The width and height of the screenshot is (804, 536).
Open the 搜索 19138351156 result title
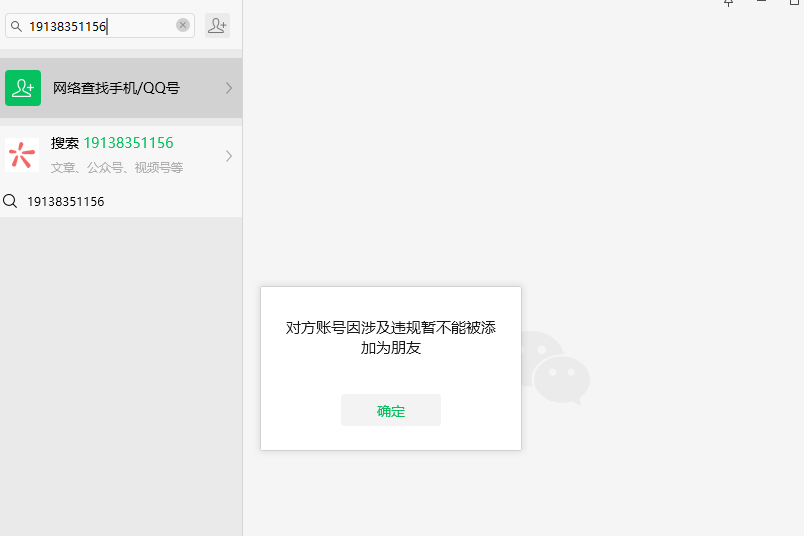[112, 143]
